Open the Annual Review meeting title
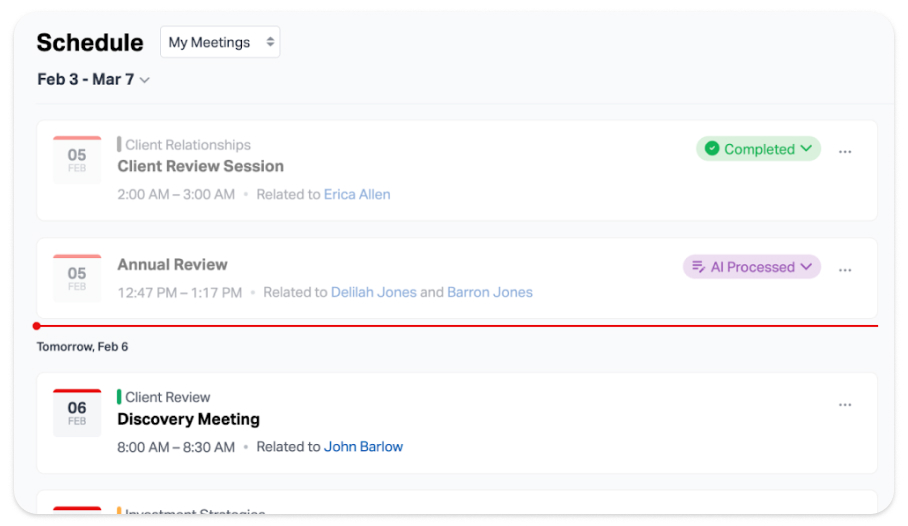Image resolution: width=908 pixels, height=526 pixels. point(173,265)
